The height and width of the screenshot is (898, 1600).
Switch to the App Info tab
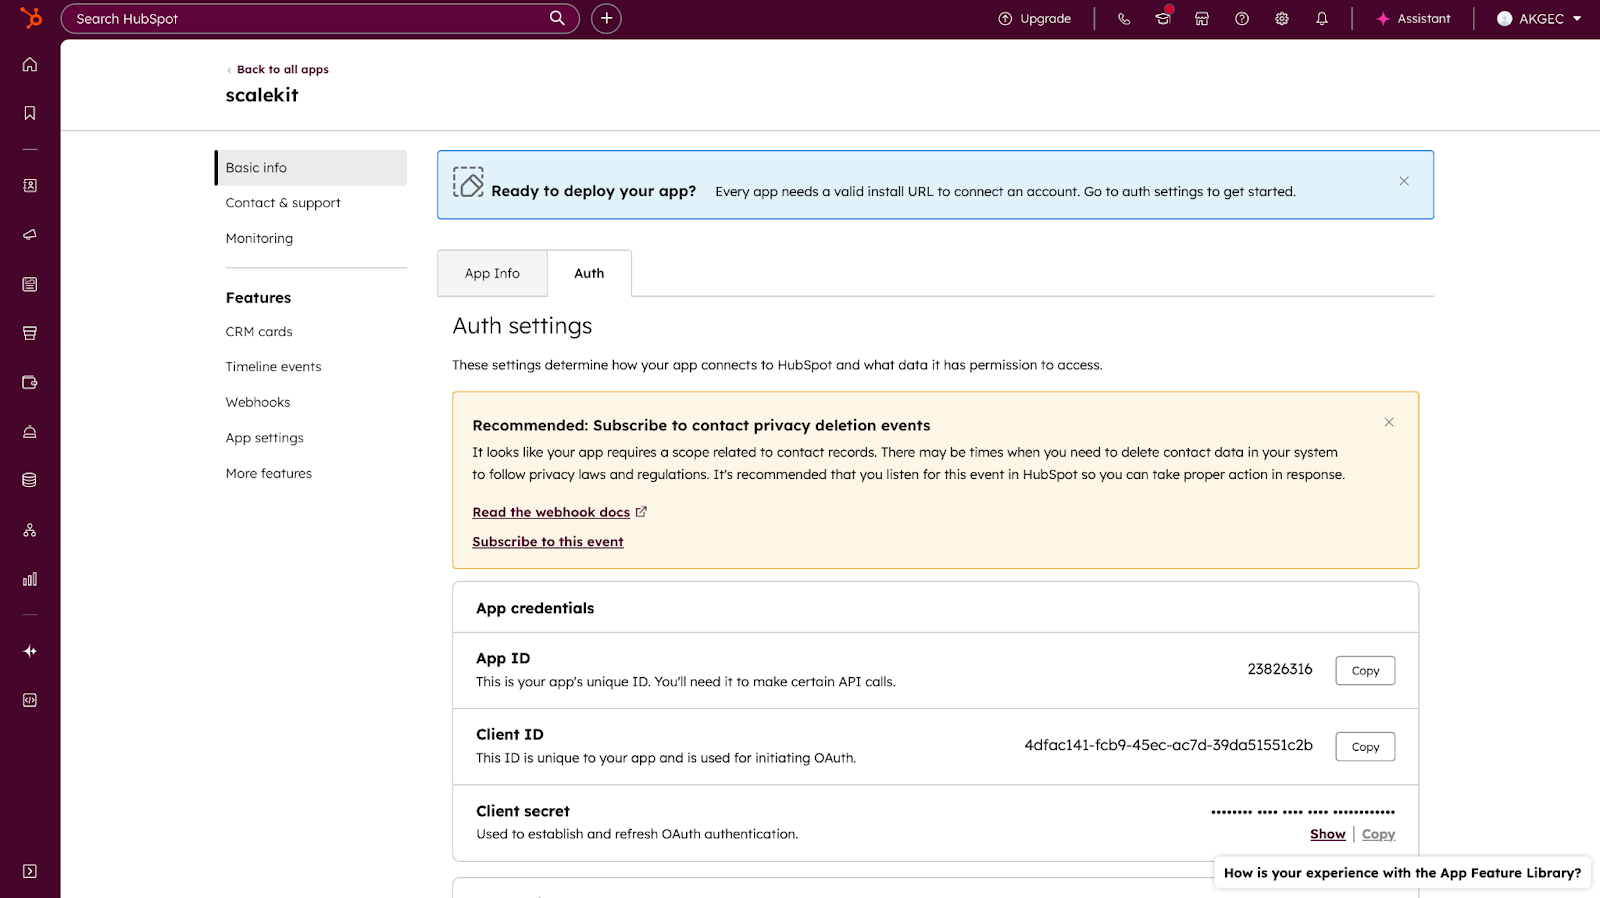click(492, 273)
